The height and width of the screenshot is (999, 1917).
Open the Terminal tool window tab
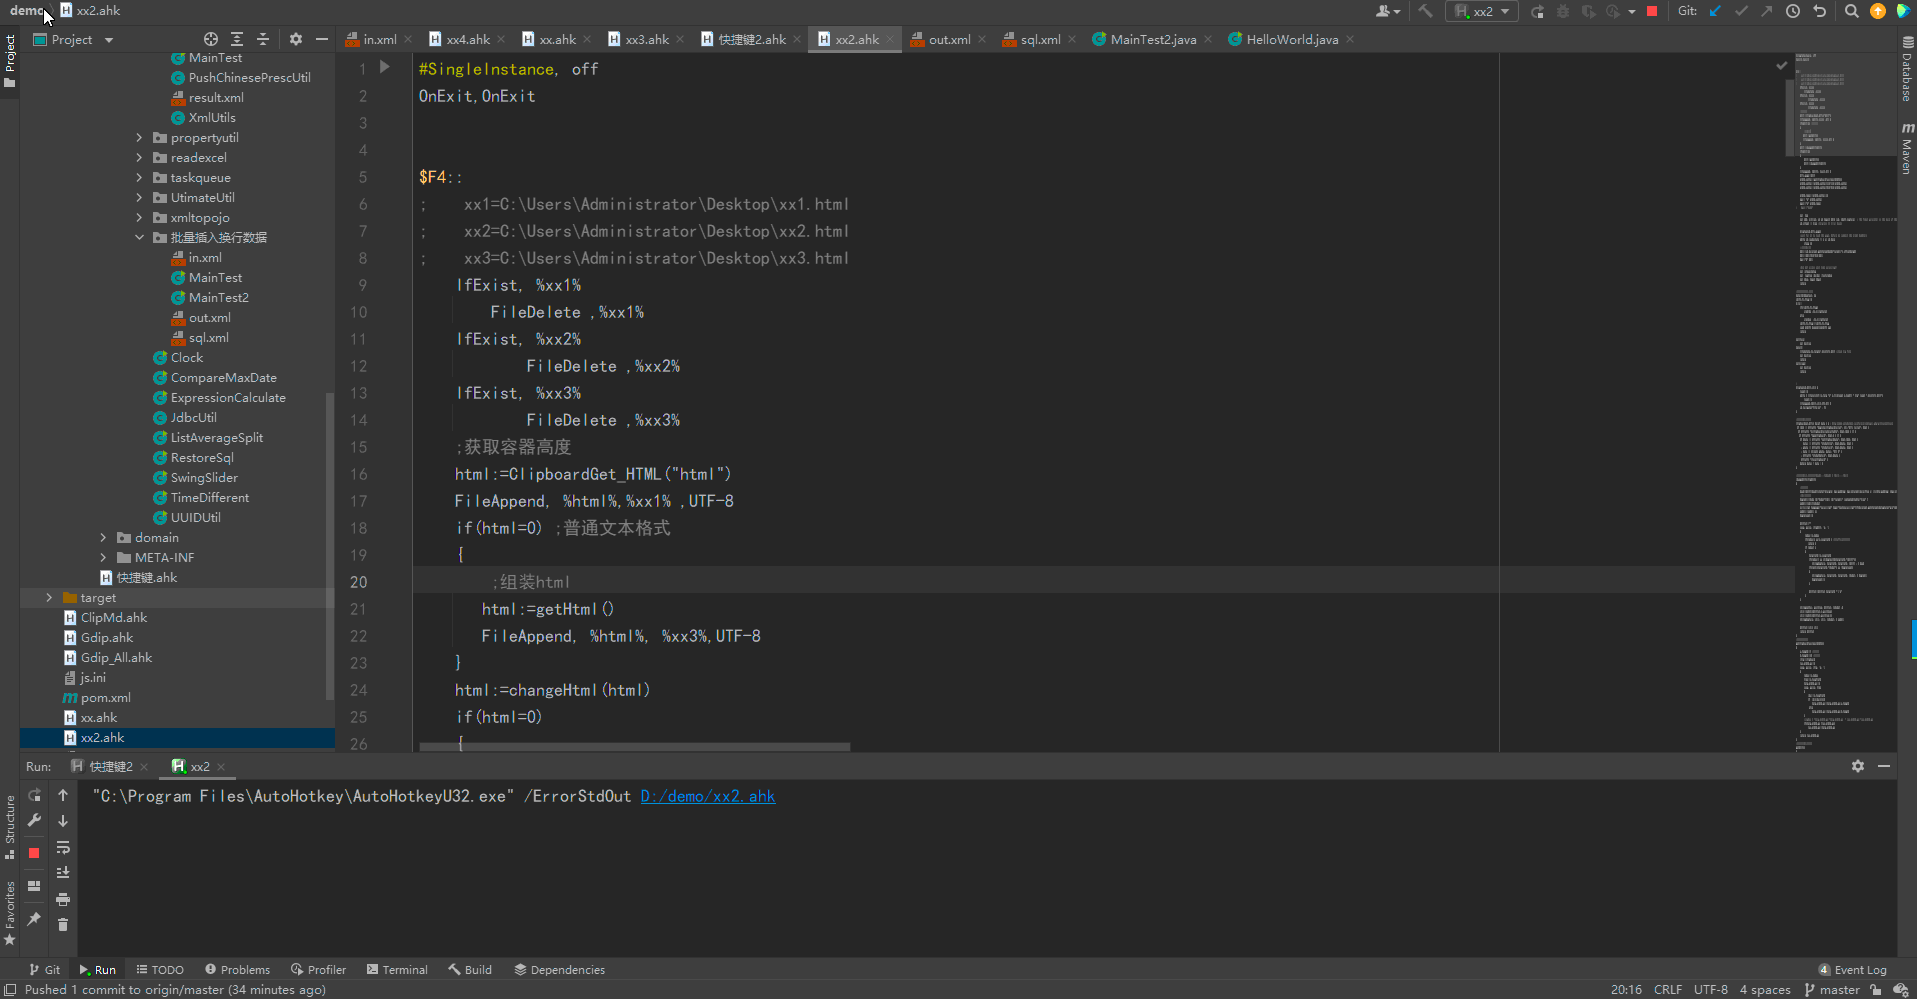pyautogui.click(x=397, y=969)
